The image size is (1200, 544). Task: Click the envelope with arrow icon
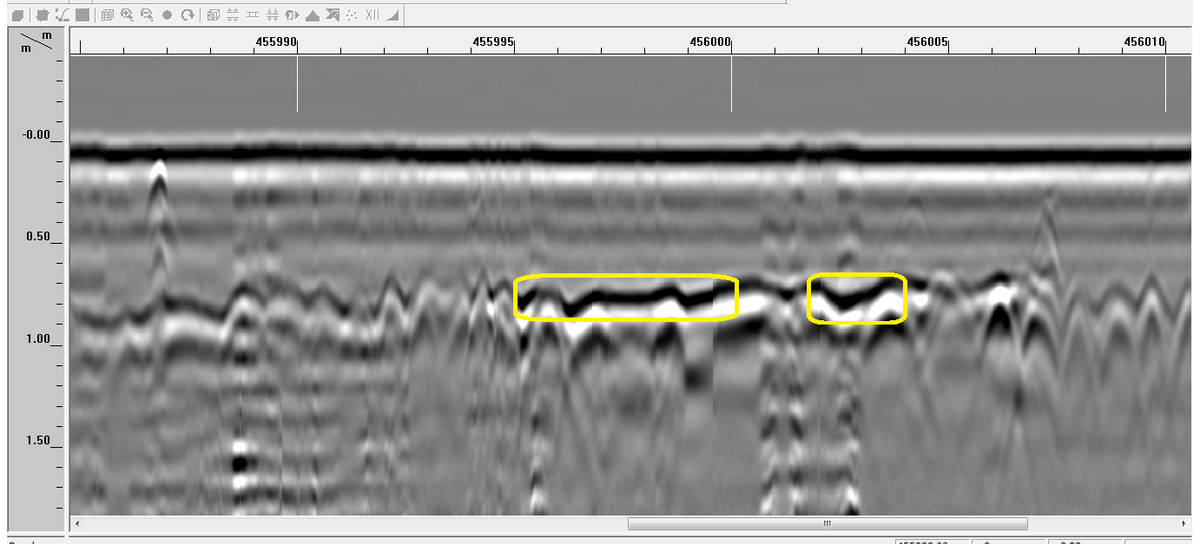tap(332, 15)
